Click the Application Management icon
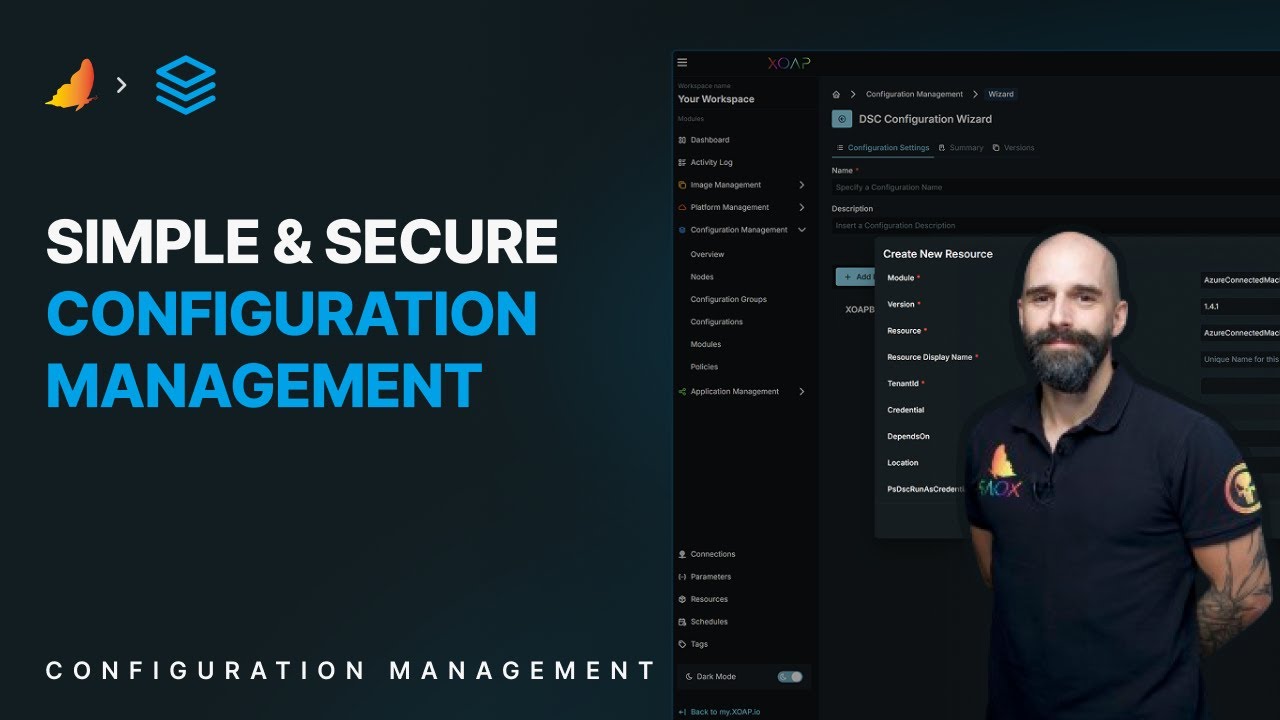This screenshot has height=720, width=1280. (x=682, y=392)
